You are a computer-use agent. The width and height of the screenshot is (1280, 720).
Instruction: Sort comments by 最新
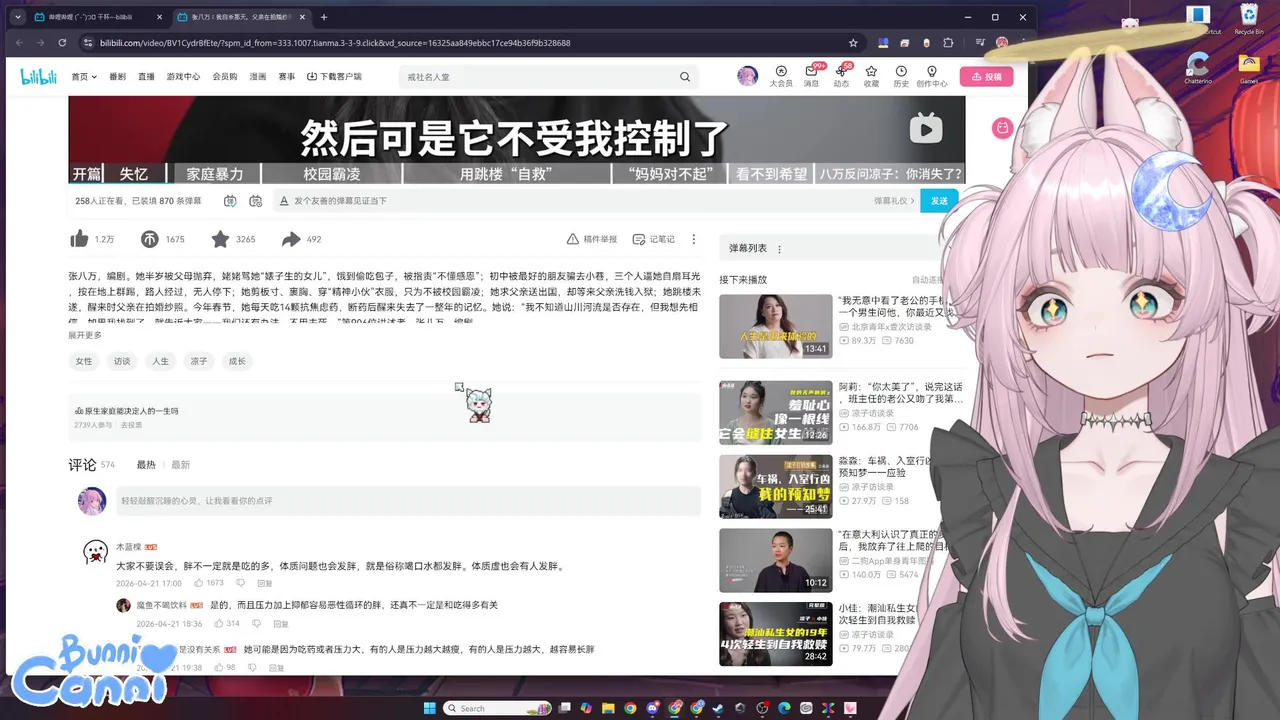click(x=180, y=465)
